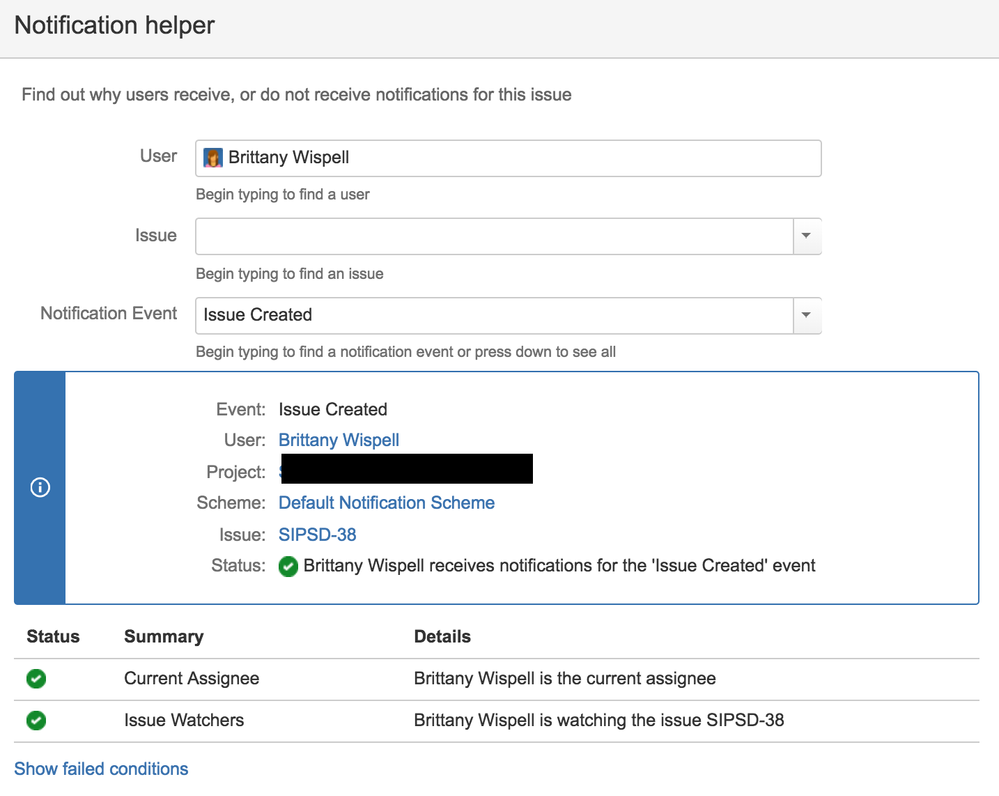Click the green check icon for Issue Watchers
This screenshot has height=796, width=999.
(x=36, y=720)
